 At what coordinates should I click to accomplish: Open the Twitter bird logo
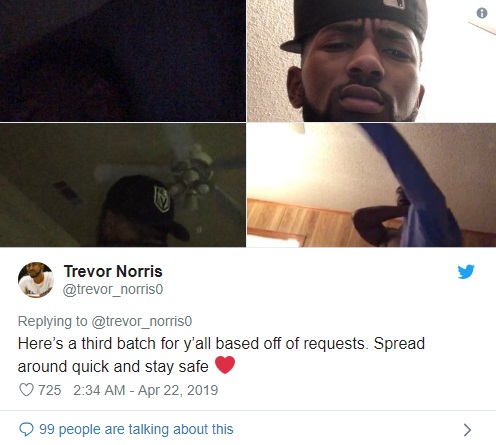(466, 271)
